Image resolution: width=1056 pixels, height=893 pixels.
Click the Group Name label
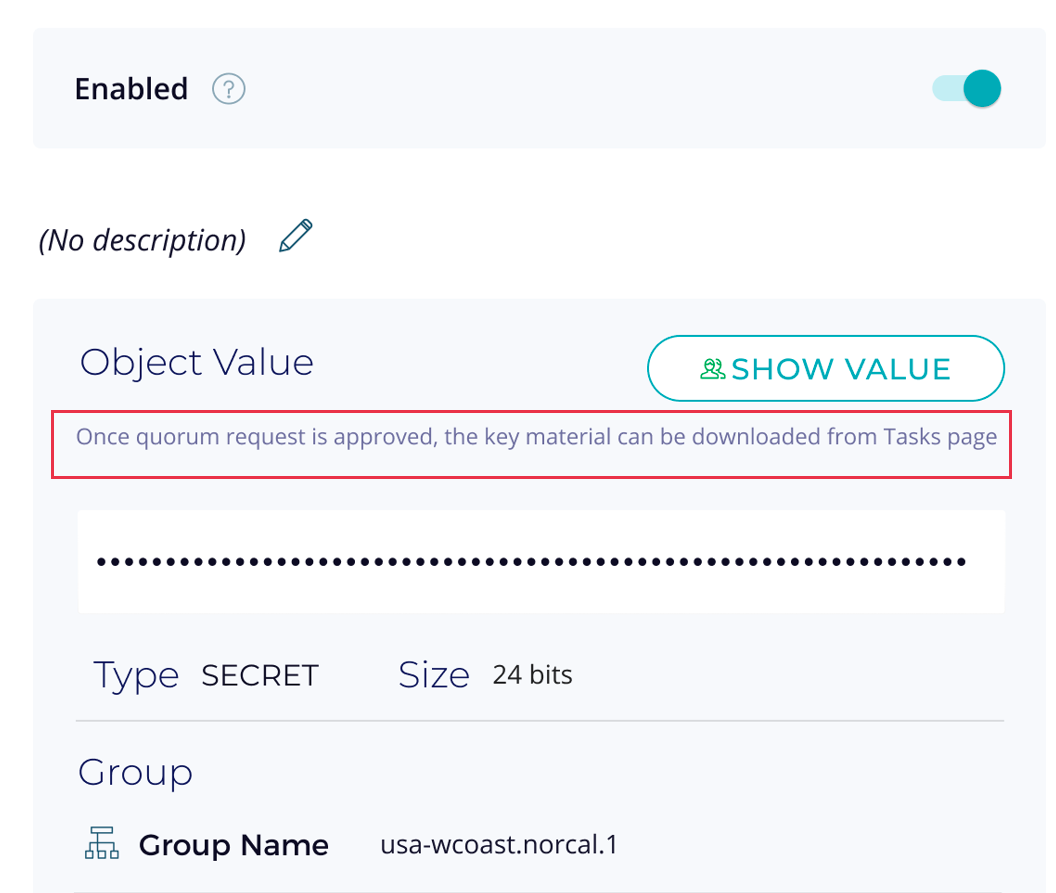(233, 845)
